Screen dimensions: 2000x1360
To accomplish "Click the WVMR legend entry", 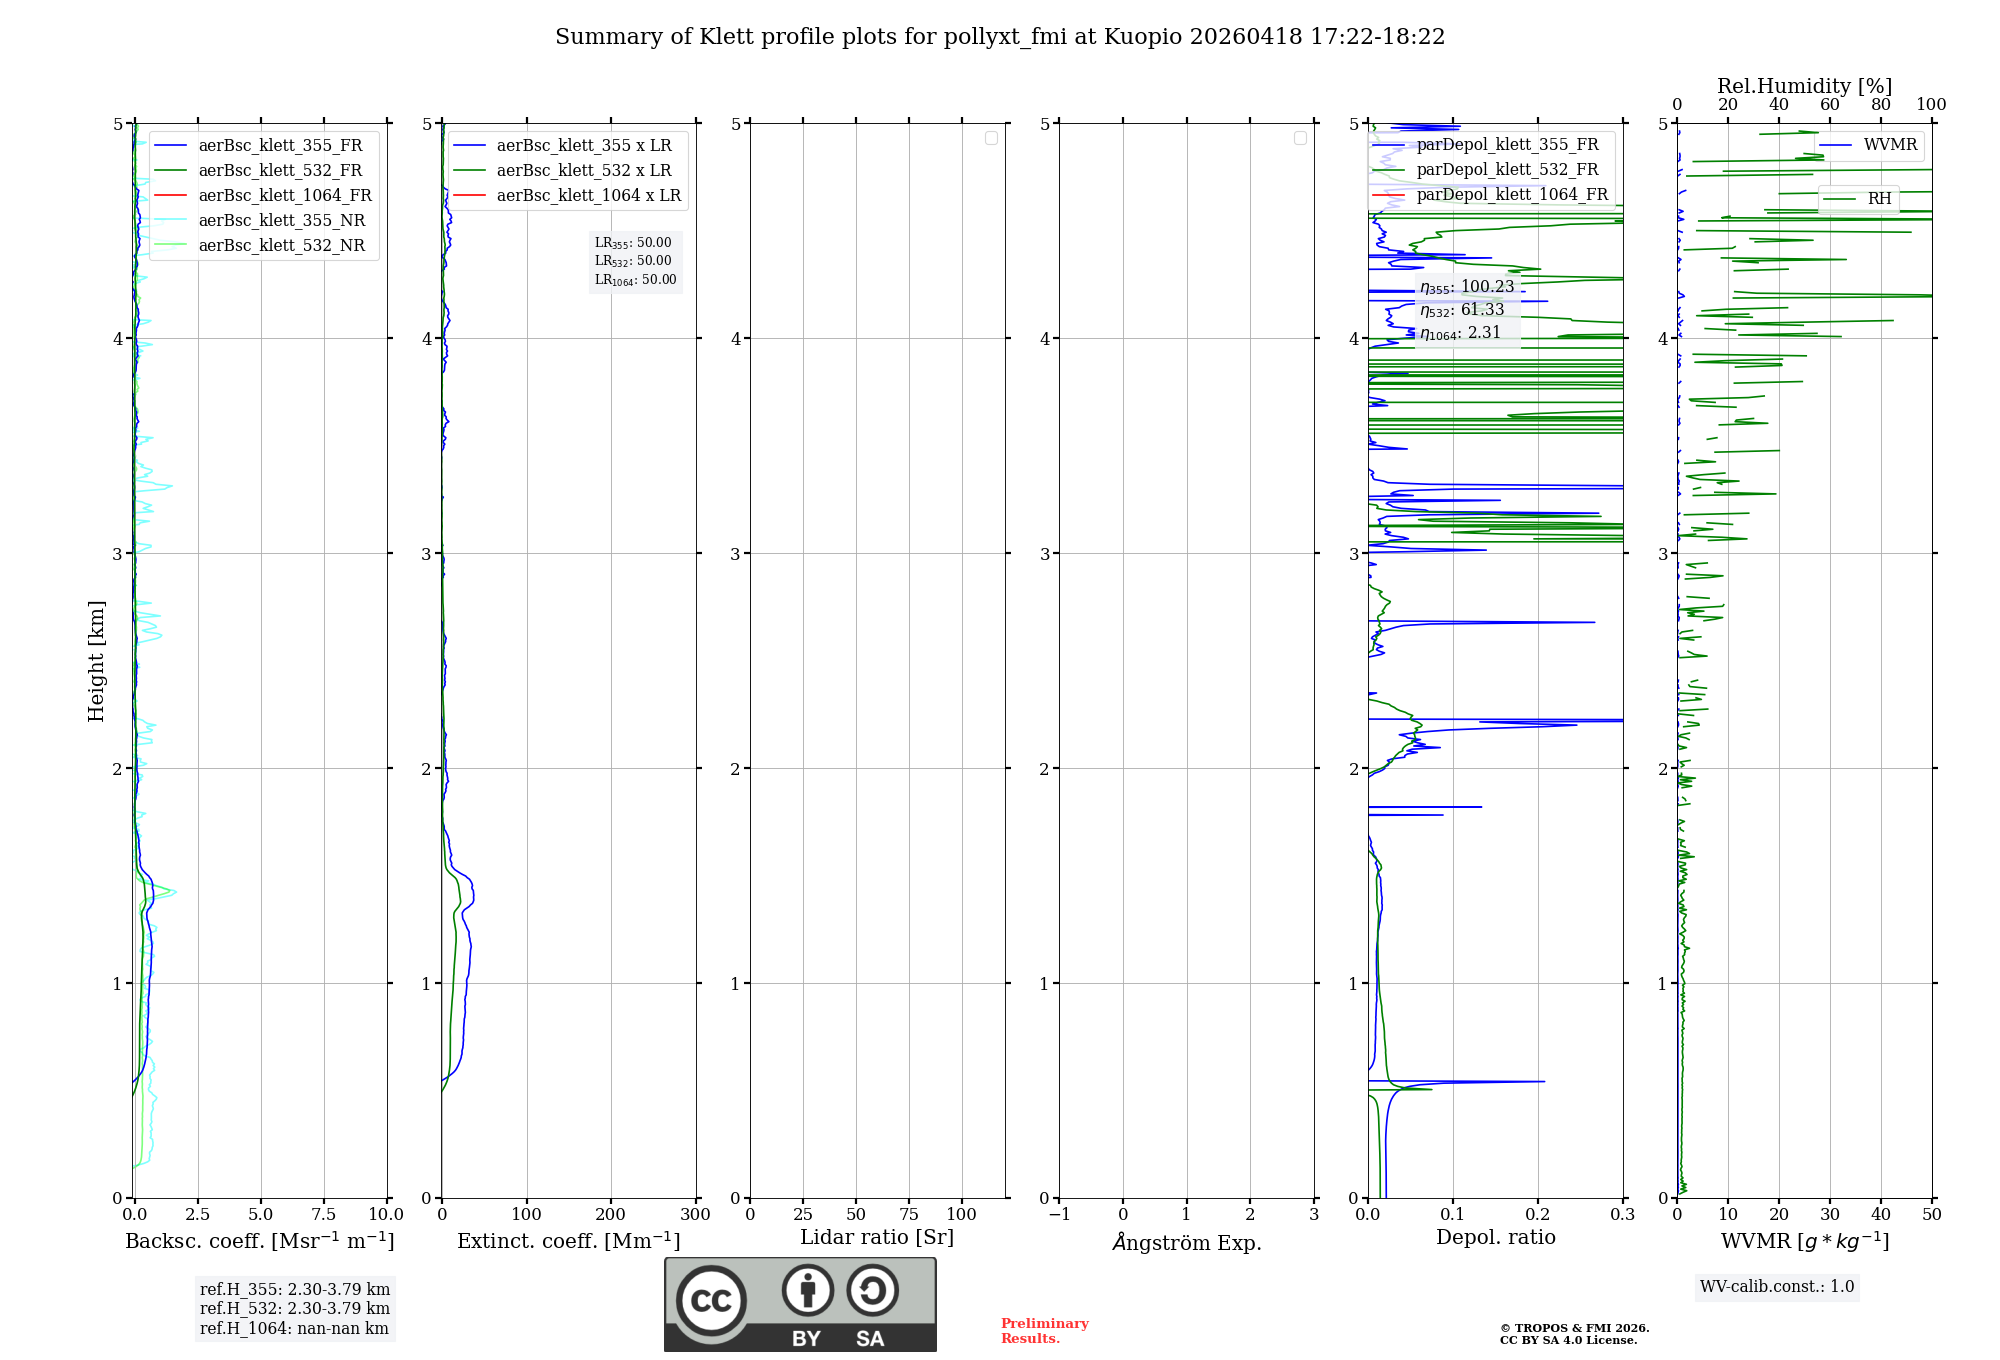I will (1889, 145).
